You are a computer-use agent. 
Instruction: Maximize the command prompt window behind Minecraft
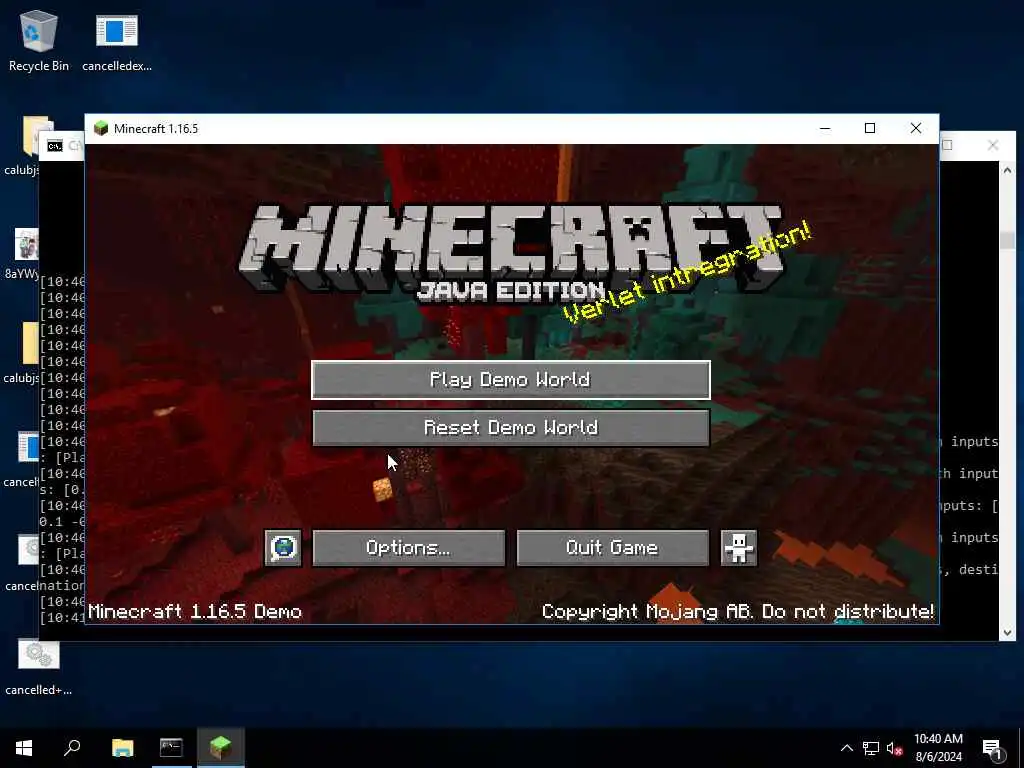948,145
